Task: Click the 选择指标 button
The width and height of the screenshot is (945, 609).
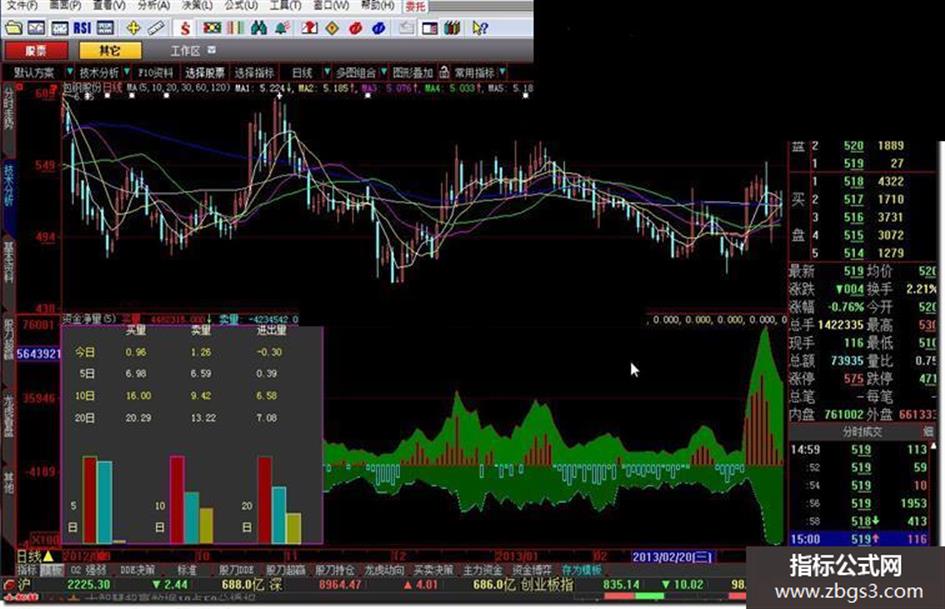Action: (x=254, y=72)
